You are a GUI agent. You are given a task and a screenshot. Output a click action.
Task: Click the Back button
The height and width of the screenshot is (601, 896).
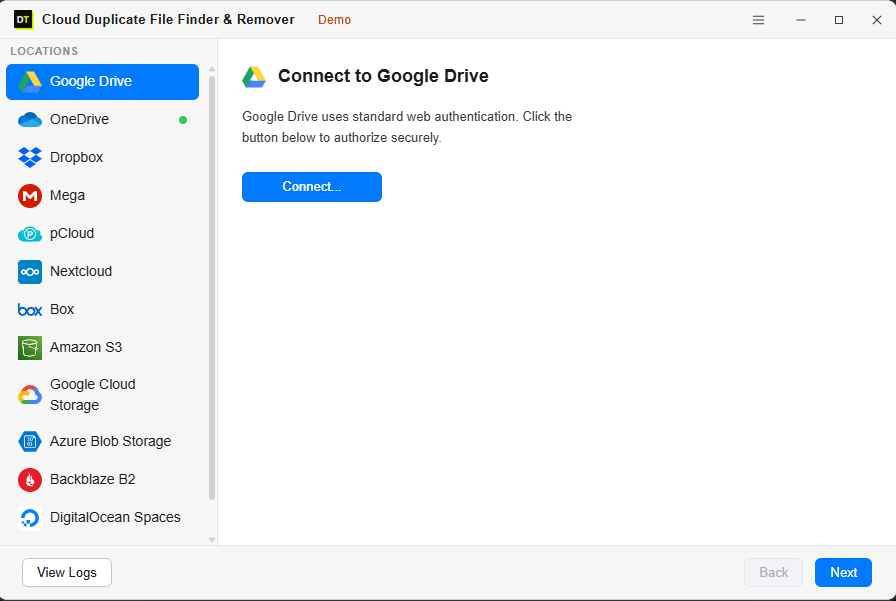tap(773, 572)
